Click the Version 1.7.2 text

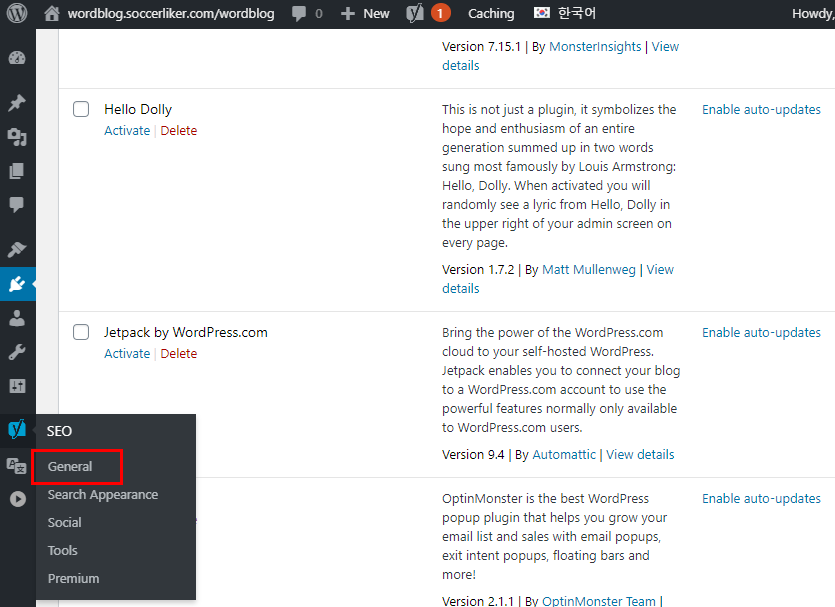click(478, 270)
